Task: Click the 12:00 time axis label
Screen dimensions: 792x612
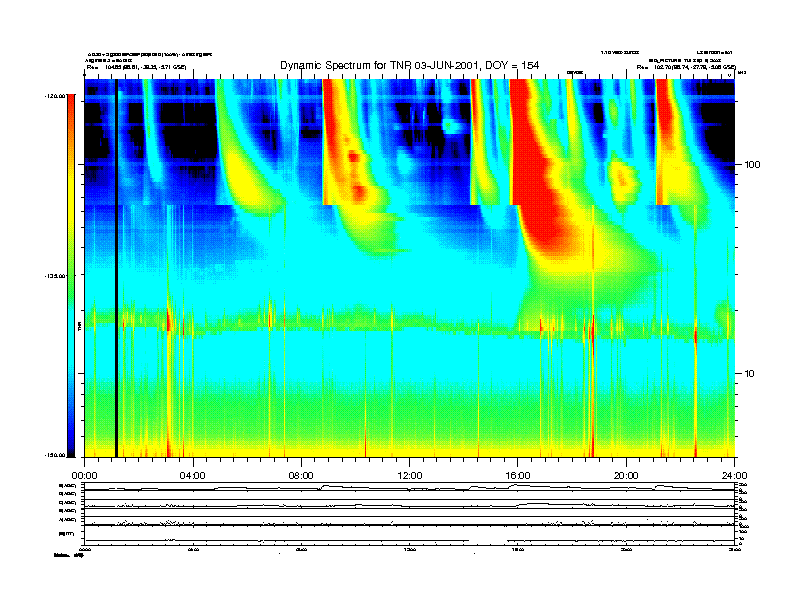Action: coord(410,476)
